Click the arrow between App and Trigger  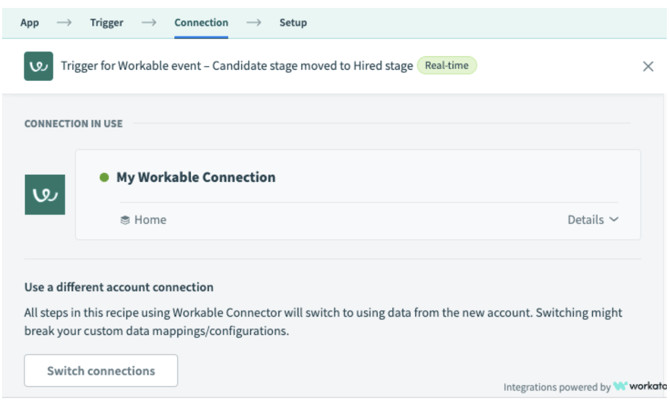point(64,22)
